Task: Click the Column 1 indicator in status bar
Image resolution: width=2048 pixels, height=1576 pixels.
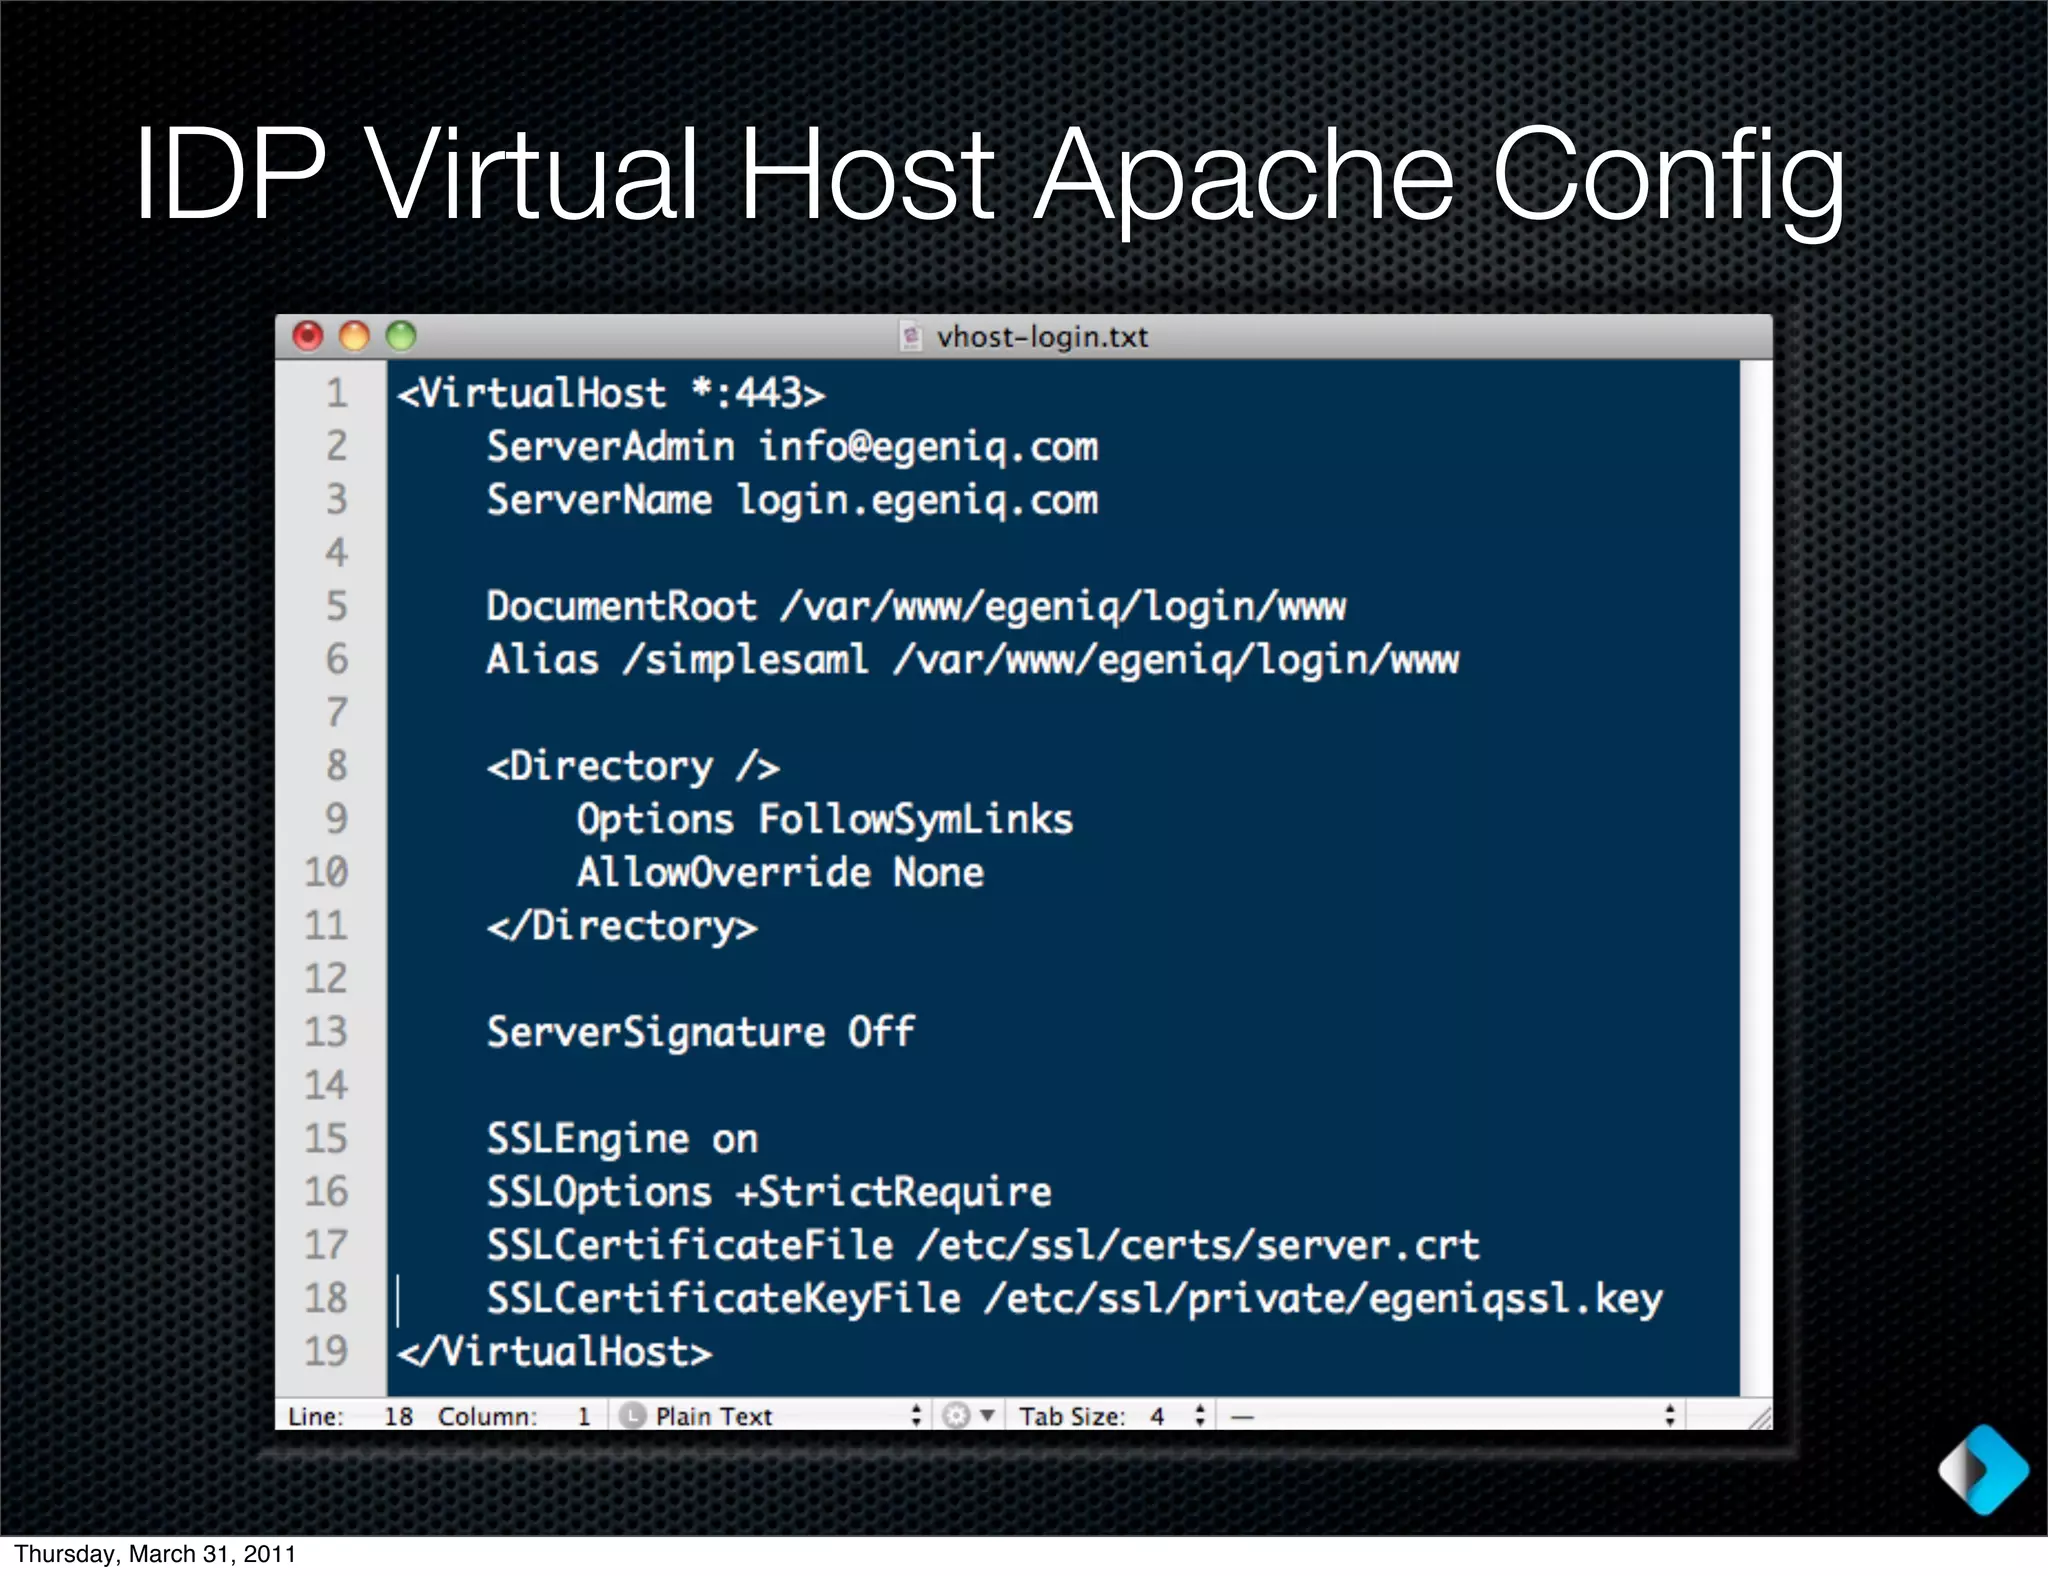Action: pos(515,1416)
